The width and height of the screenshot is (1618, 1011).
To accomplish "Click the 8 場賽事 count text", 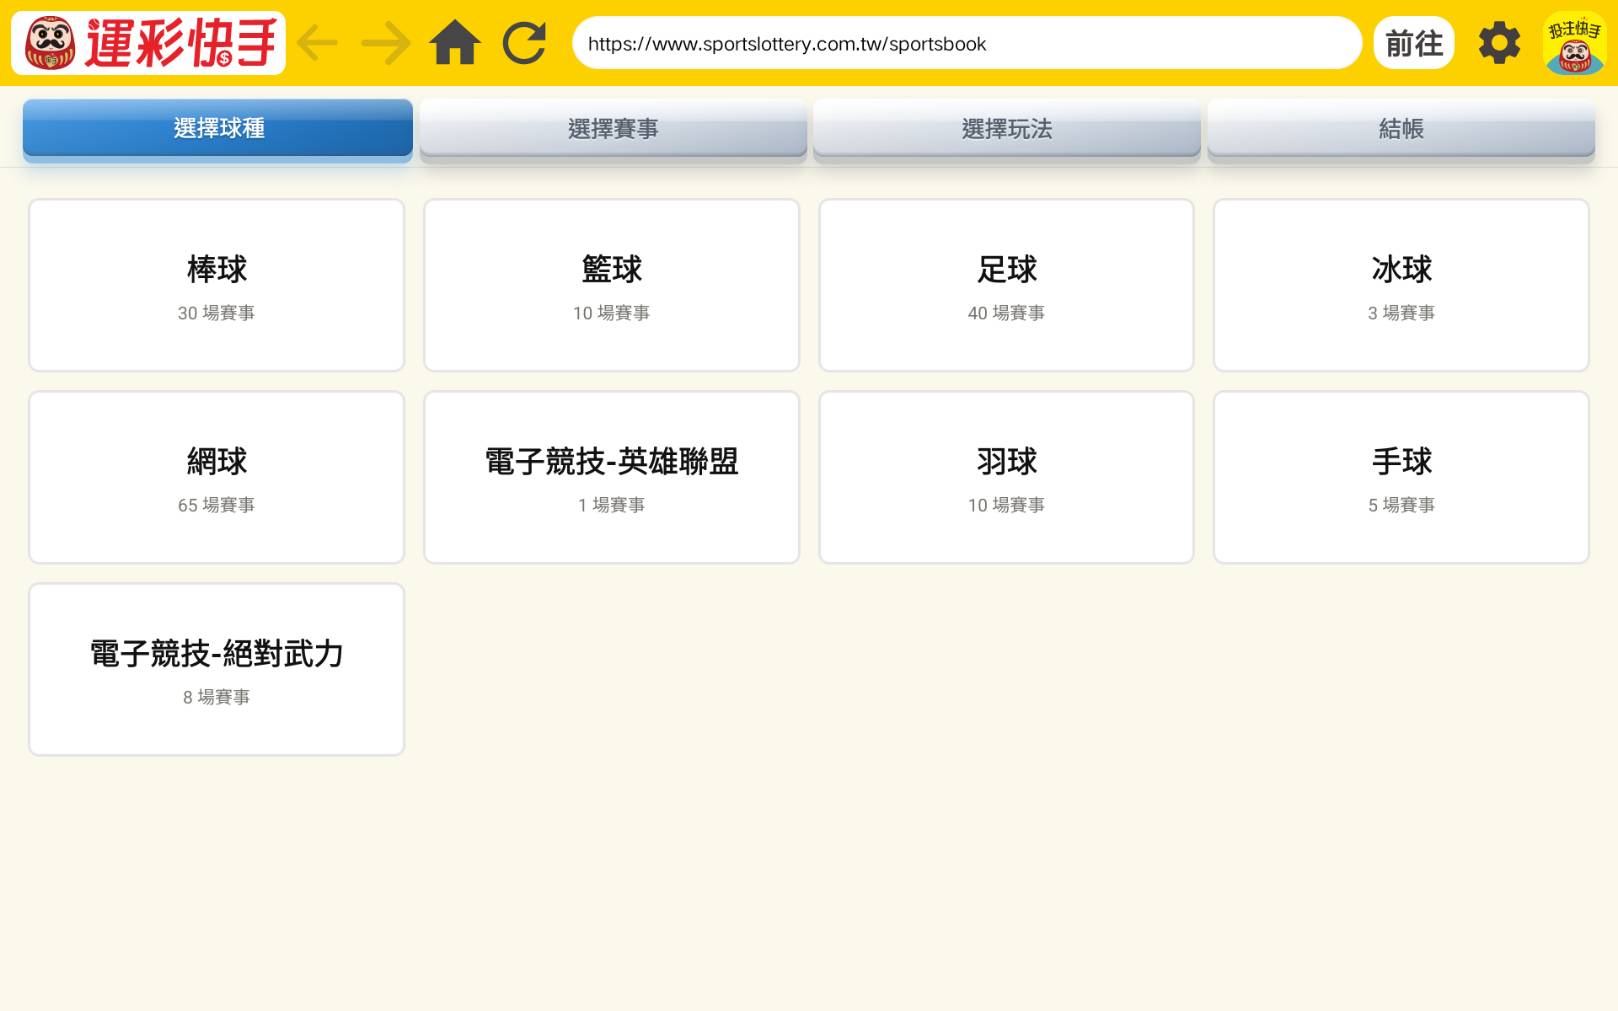I will click(216, 697).
